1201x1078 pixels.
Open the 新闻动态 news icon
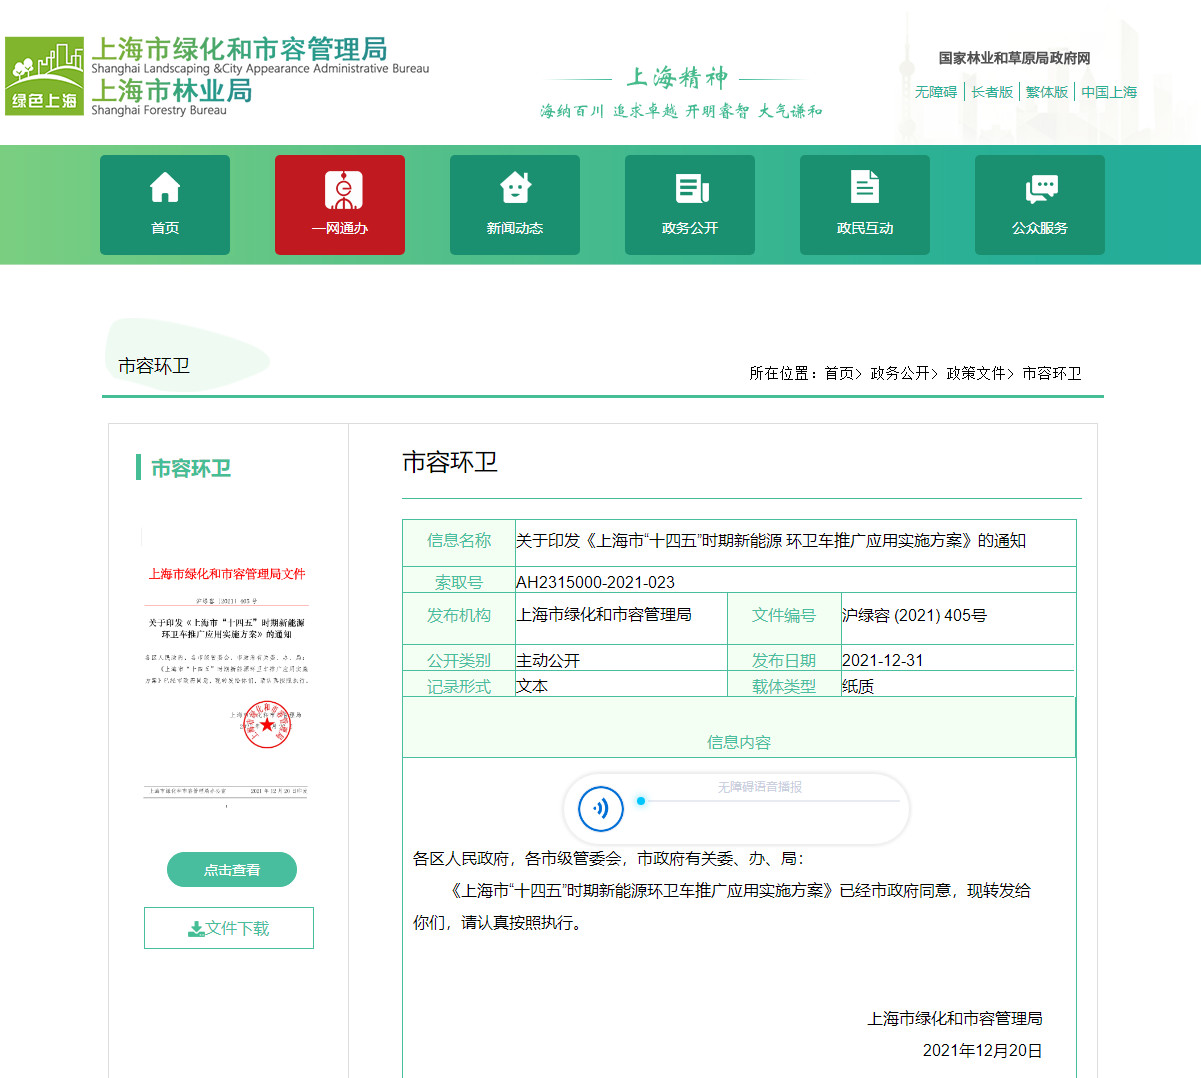point(515,188)
